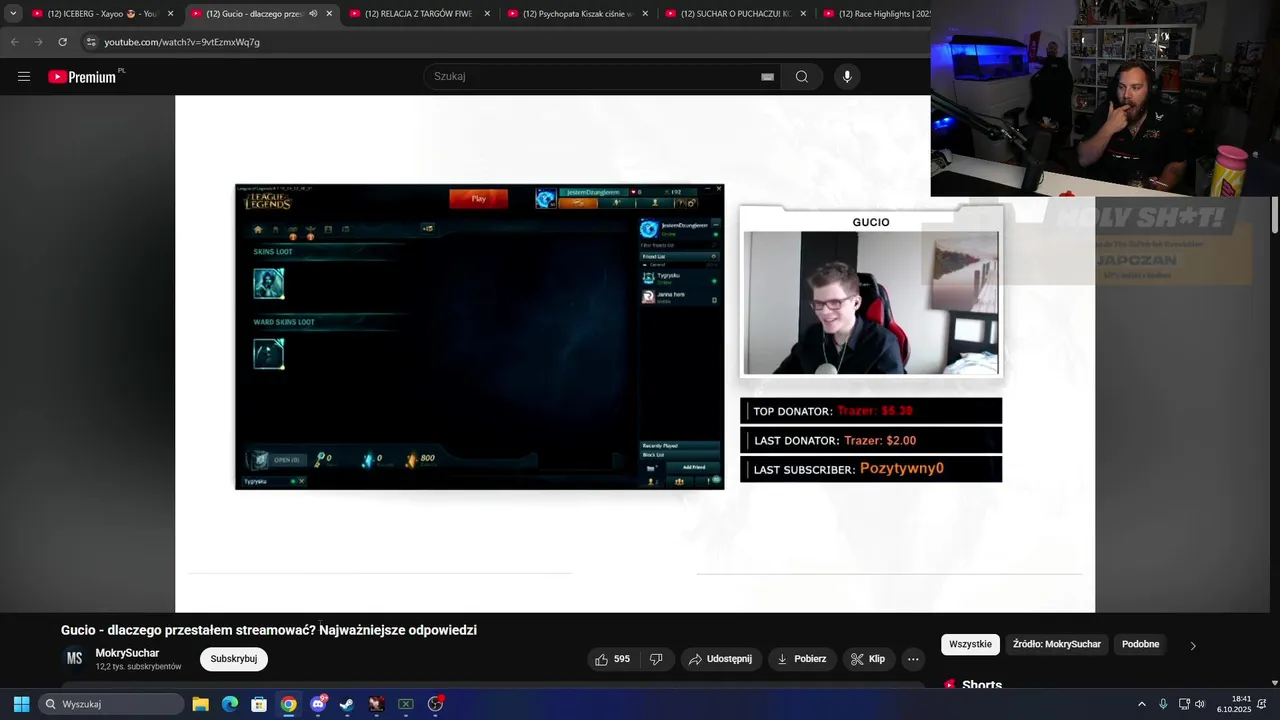Select the Podobne filter chip
1280x720 pixels.
pos(1140,644)
